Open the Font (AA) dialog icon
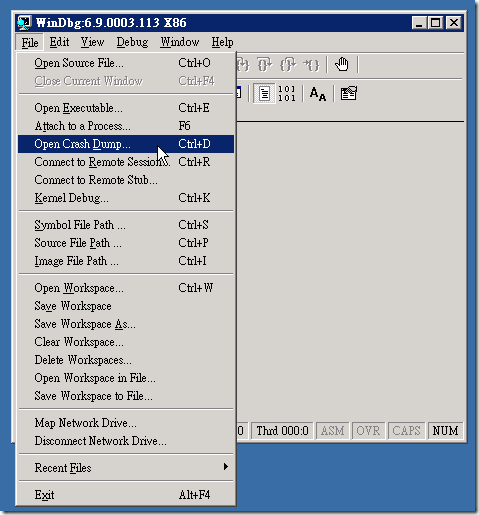This screenshot has height=515, width=479. pos(318,94)
